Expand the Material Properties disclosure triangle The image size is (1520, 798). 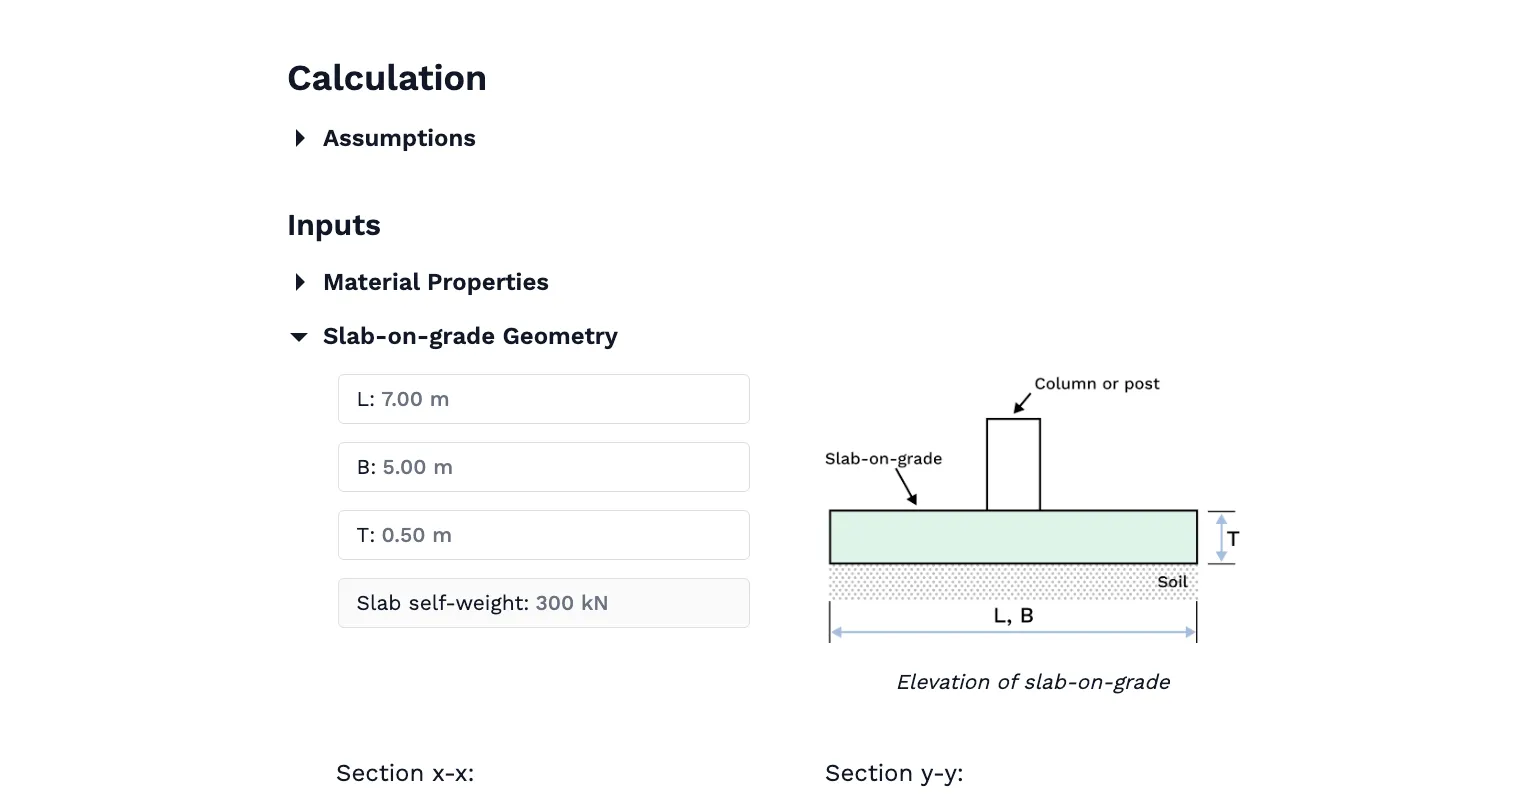(300, 282)
